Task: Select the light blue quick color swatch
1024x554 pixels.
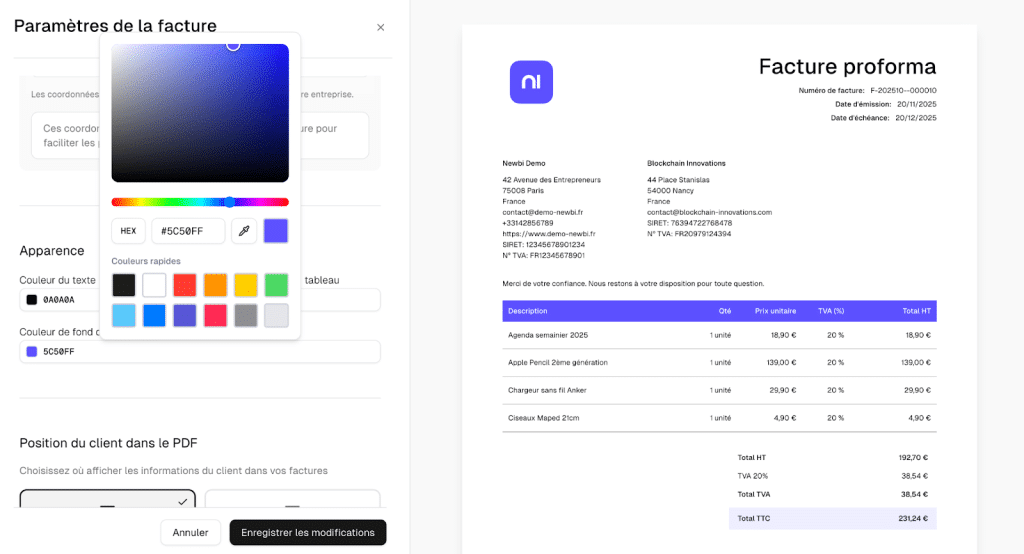Action: click(124, 316)
